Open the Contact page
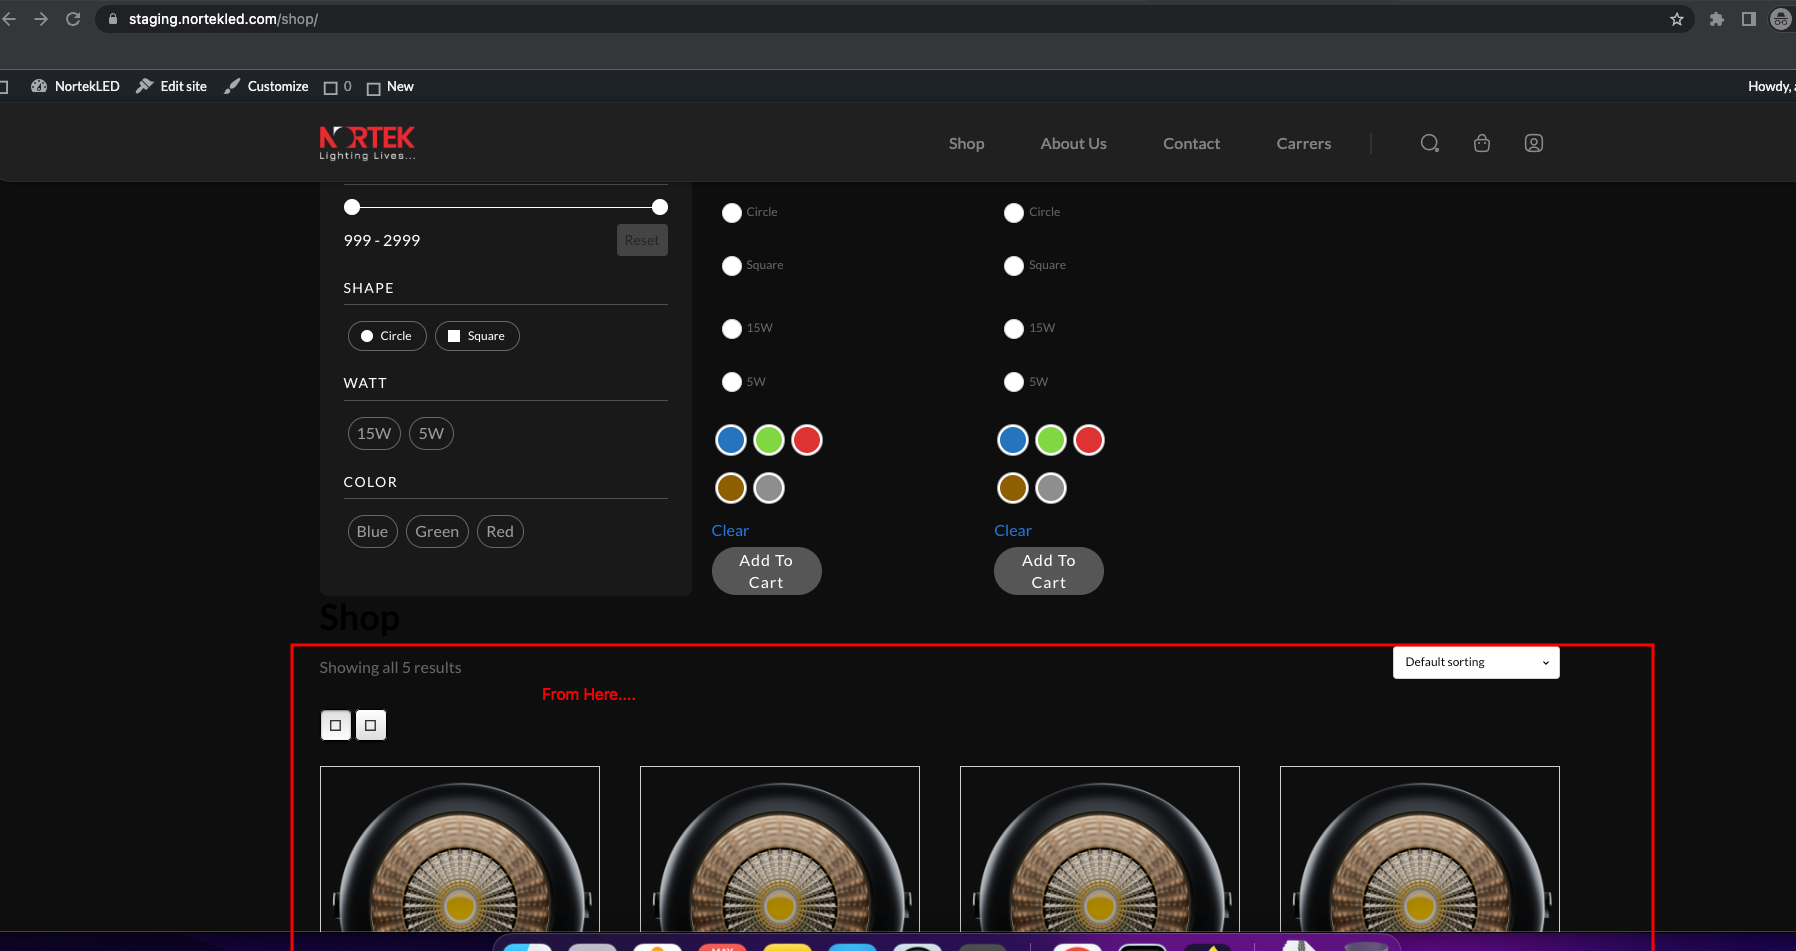The width and height of the screenshot is (1796, 951). tap(1191, 143)
